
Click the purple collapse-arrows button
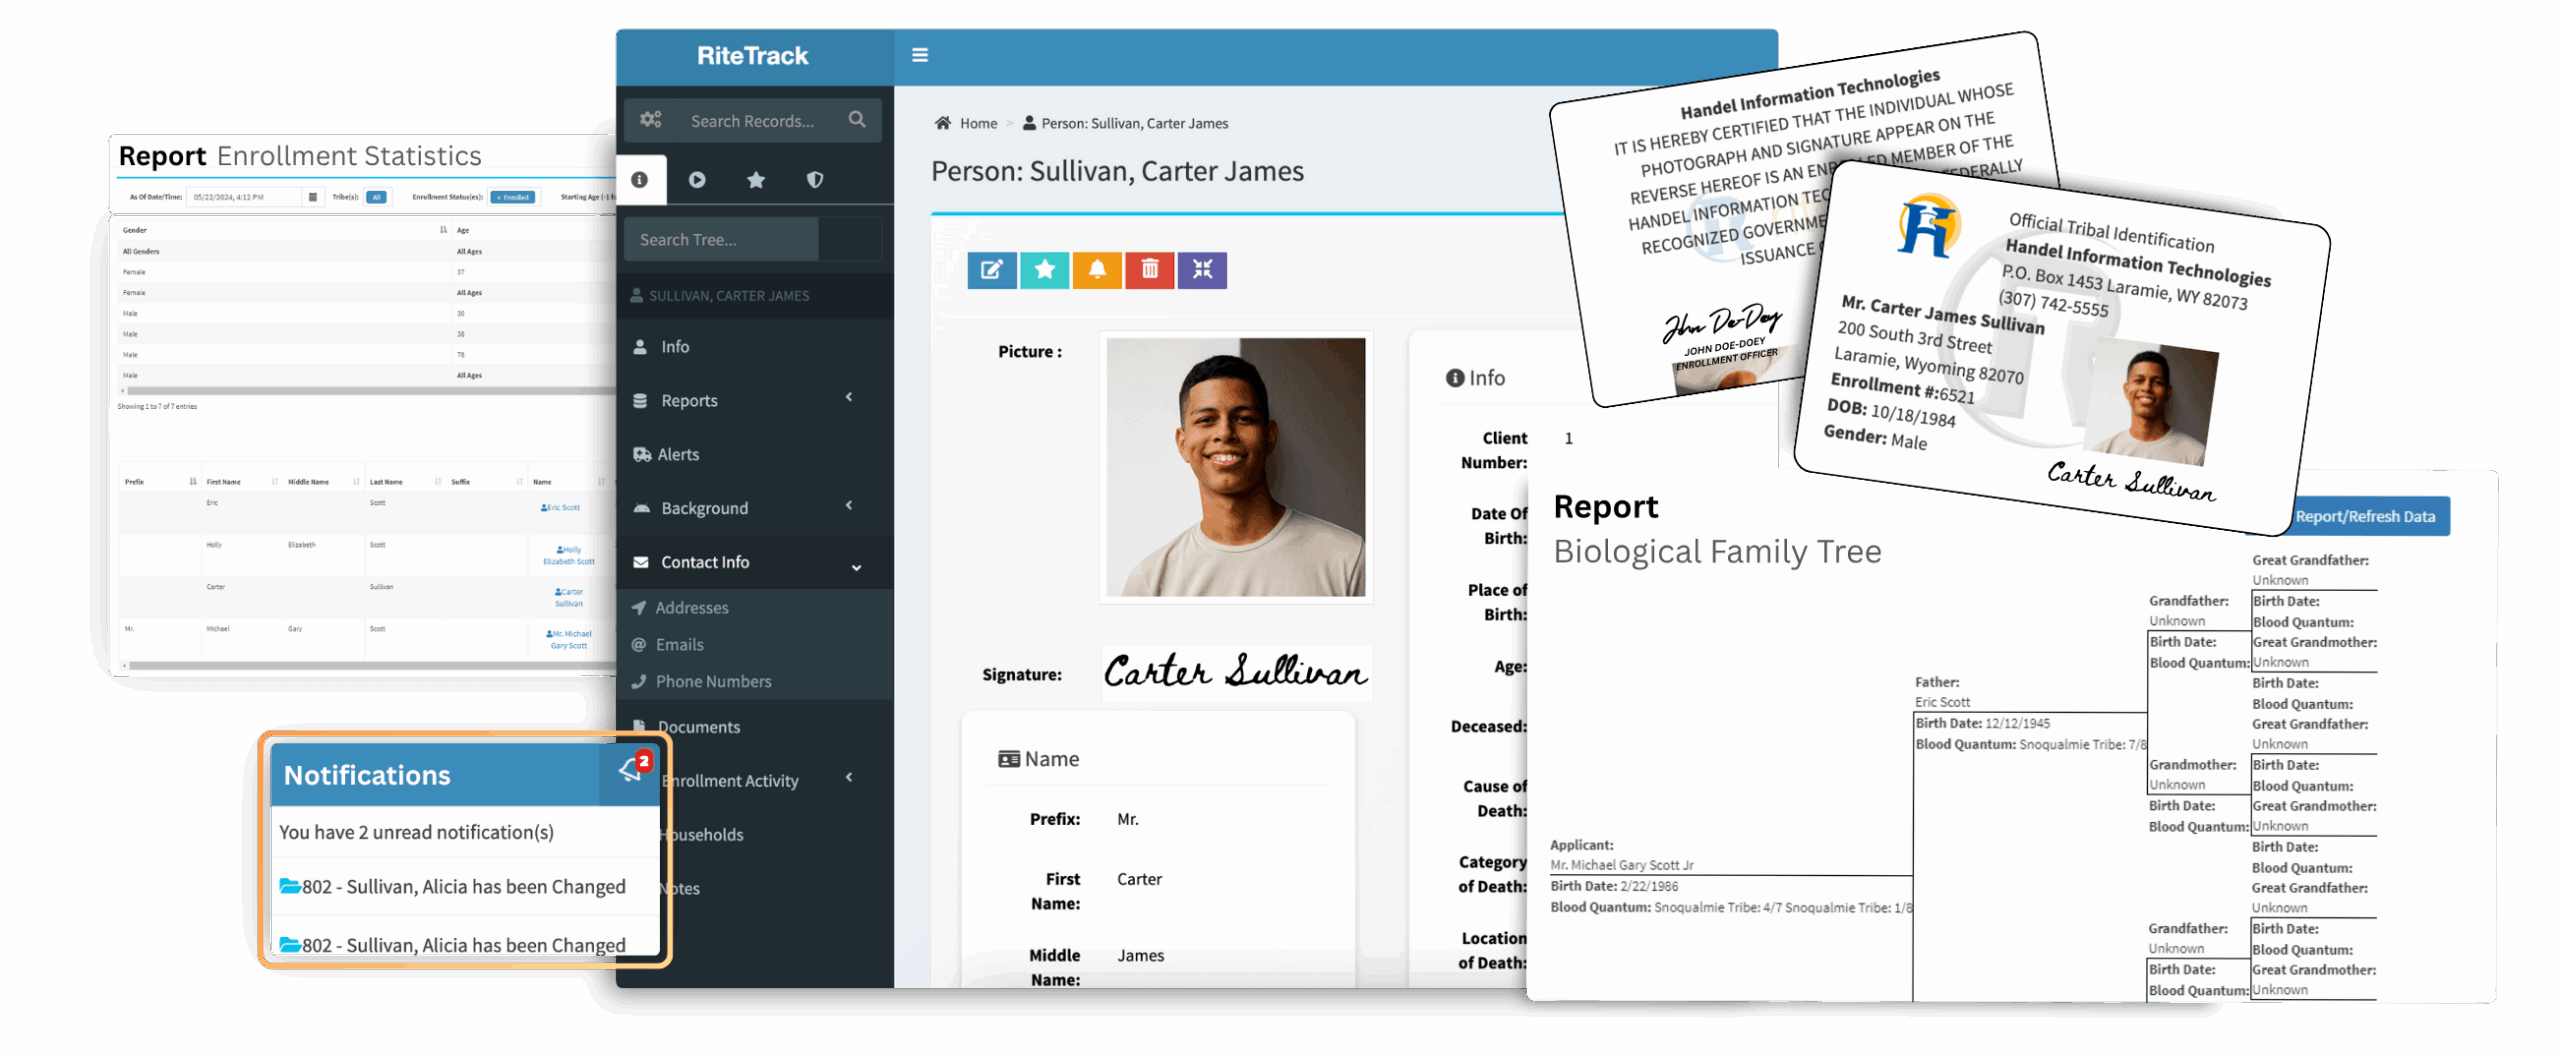point(1202,270)
